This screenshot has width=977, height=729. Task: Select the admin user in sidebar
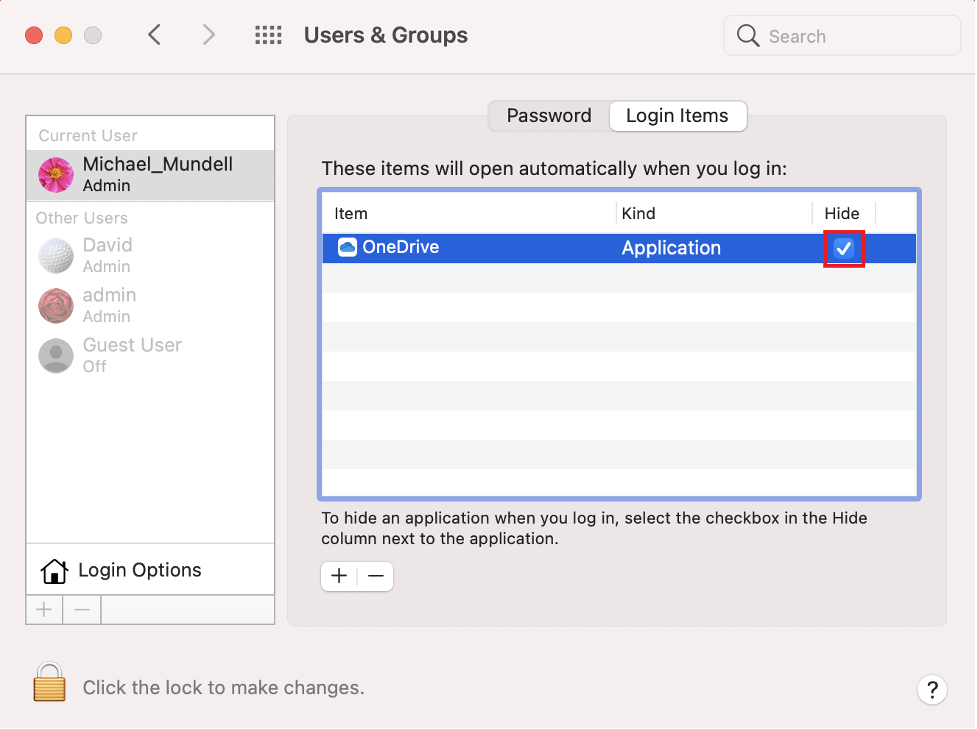pyautogui.click(x=108, y=305)
